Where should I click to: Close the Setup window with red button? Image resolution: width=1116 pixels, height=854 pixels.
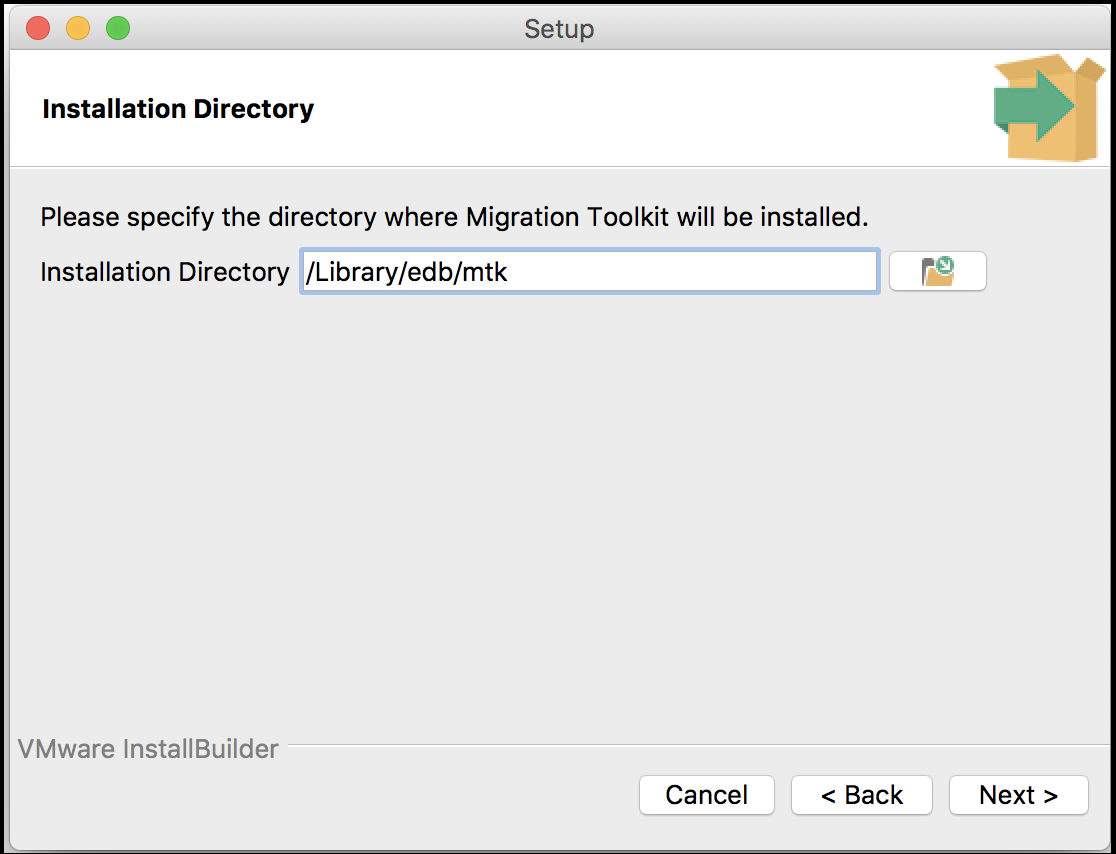(x=38, y=28)
